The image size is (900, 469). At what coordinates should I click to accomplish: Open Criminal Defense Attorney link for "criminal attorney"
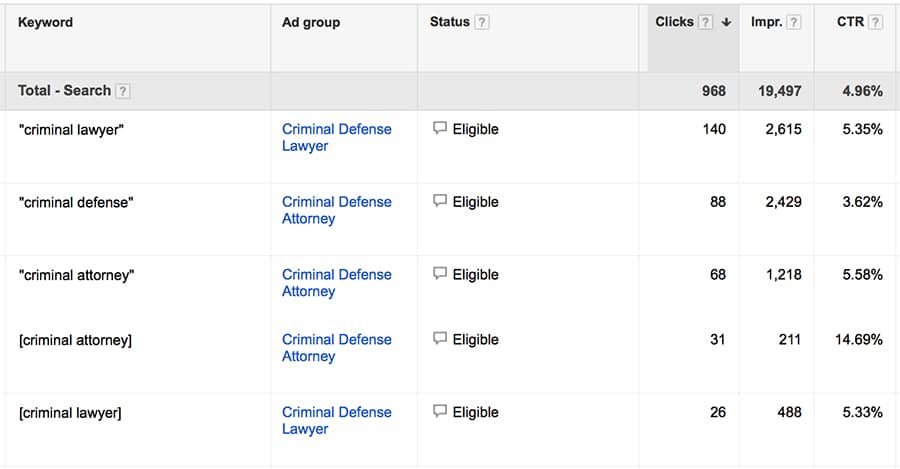pos(336,282)
